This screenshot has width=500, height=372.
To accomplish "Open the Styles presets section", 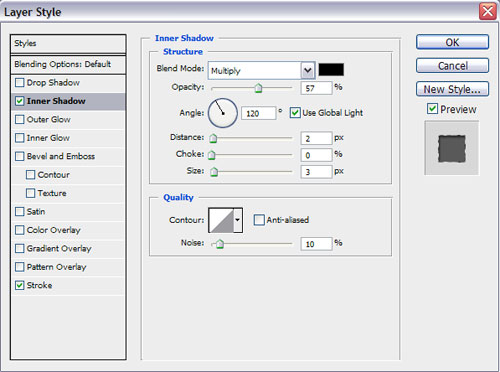I will pos(68,43).
